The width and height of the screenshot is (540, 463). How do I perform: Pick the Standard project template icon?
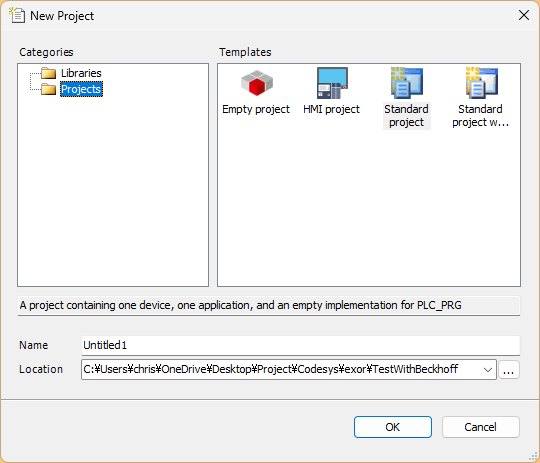coord(407,83)
